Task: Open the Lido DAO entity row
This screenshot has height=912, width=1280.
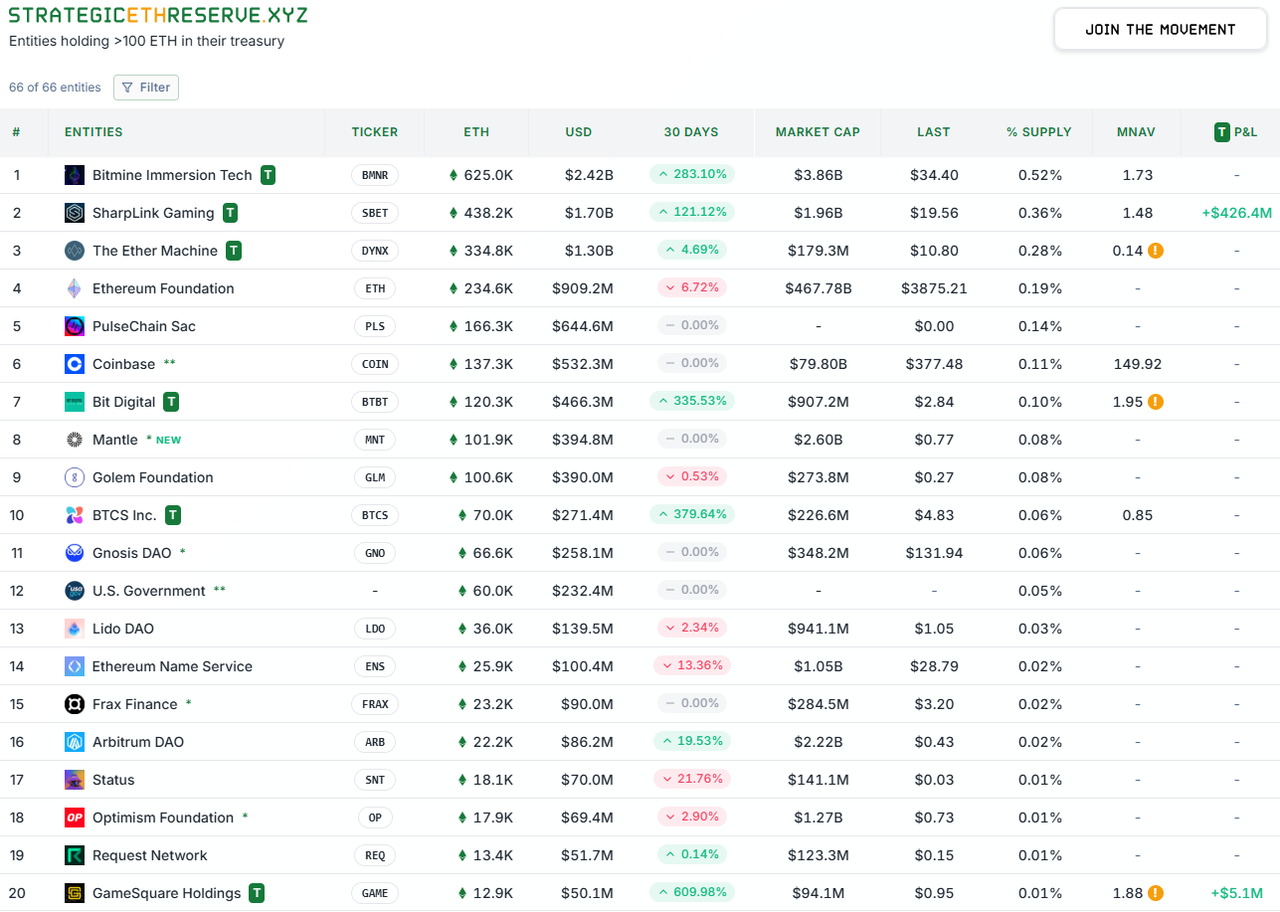Action: [123, 629]
